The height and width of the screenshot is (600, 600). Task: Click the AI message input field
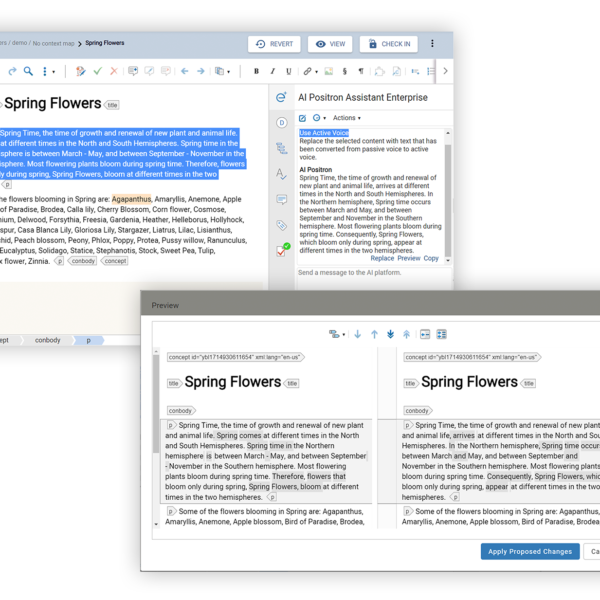[x=374, y=278]
